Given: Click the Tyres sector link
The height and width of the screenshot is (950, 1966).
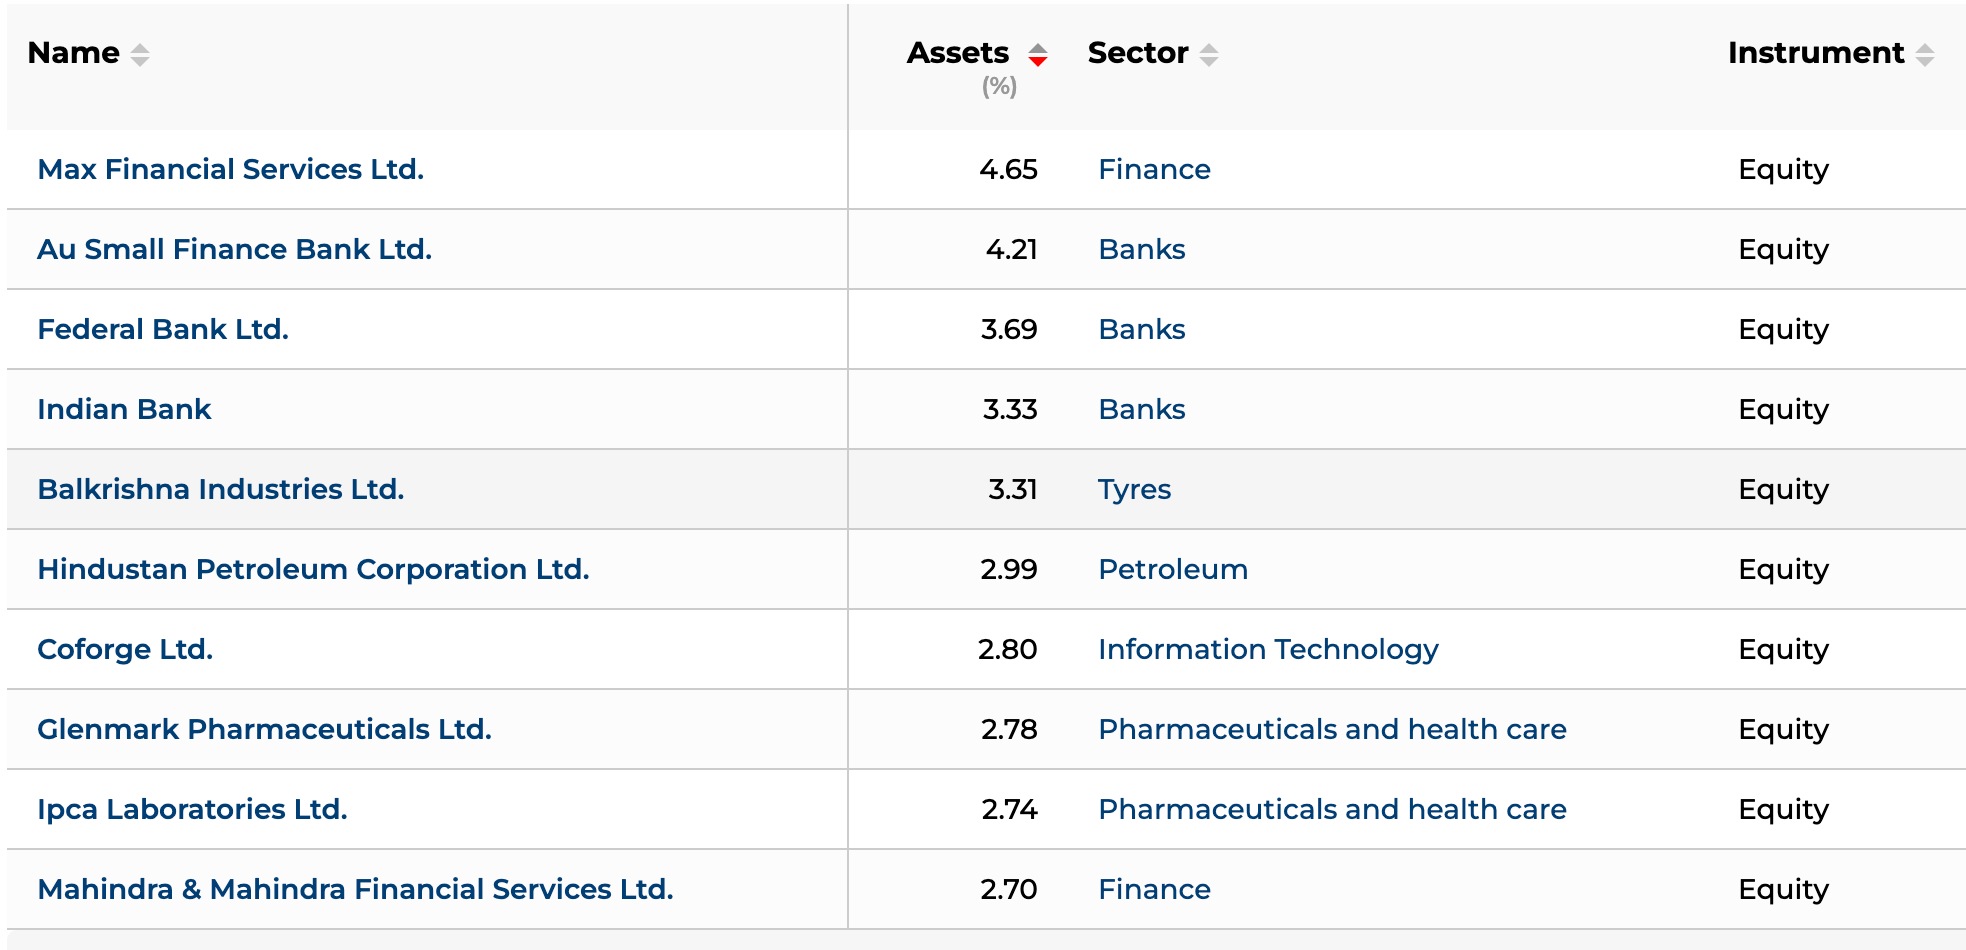Looking at the screenshot, I should [1134, 489].
